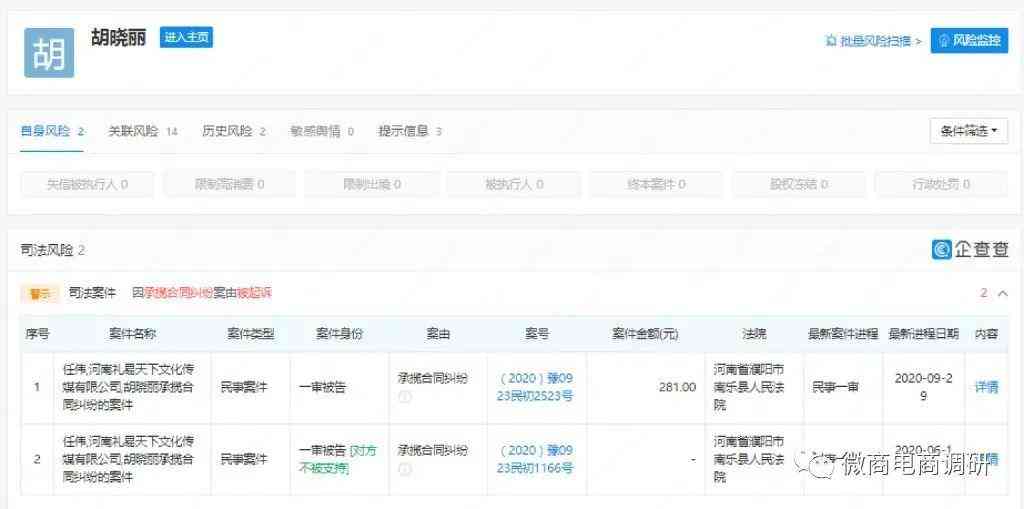1024x509 pixels.
Task: Open the 条件筛选 dropdown
Action: pos(968,131)
